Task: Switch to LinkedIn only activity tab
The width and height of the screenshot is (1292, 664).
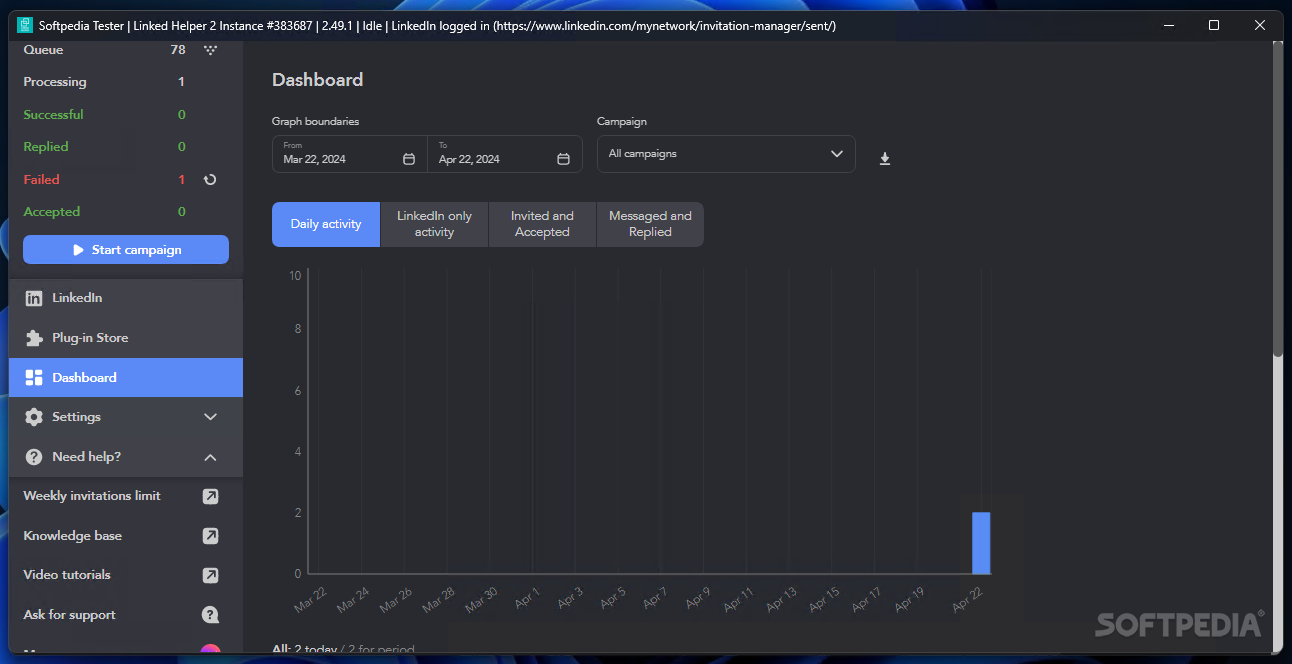Action: [x=434, y=224]
